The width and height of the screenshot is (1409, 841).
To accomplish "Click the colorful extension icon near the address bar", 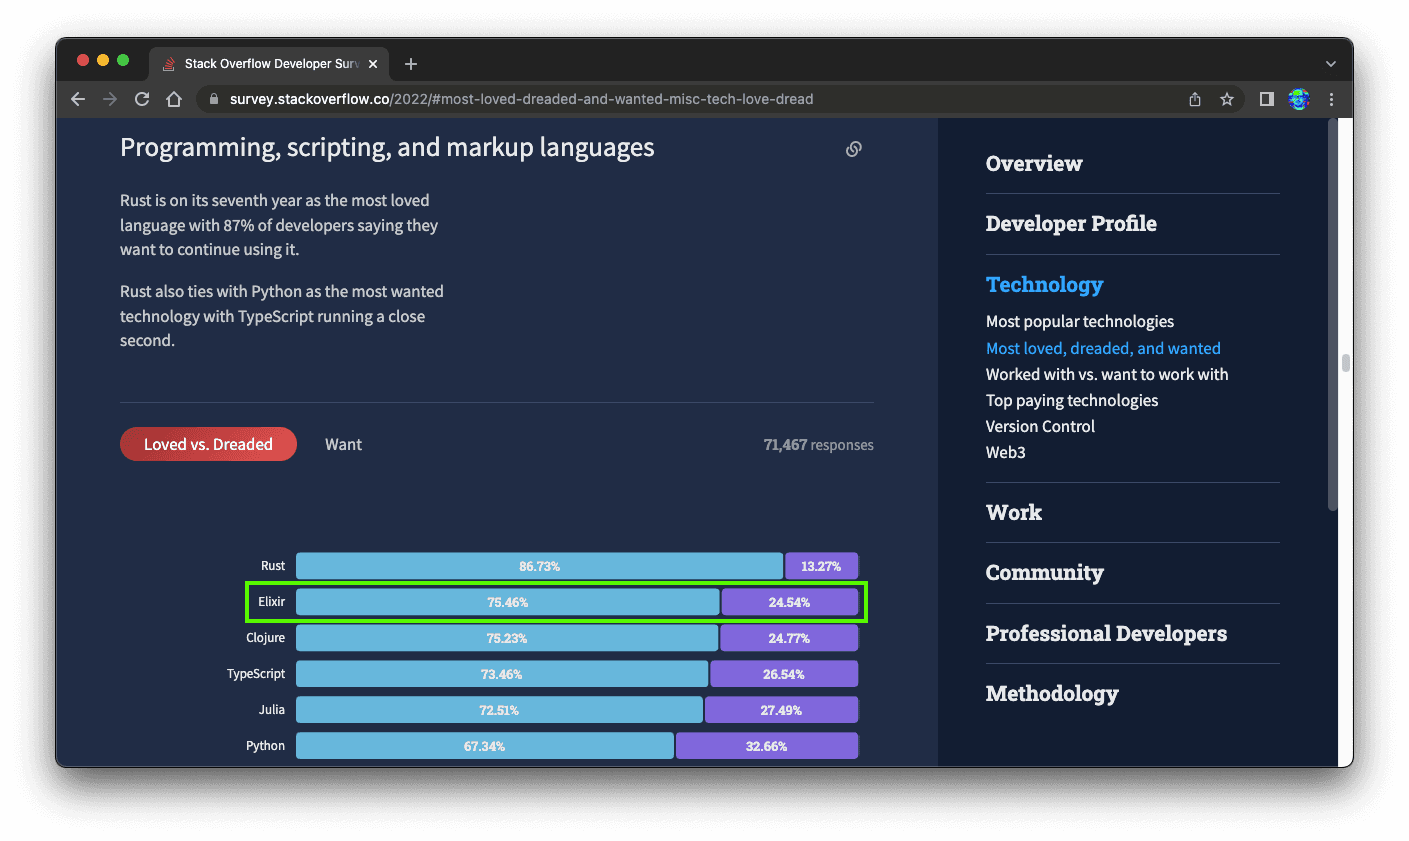I will coord(1298,99).
